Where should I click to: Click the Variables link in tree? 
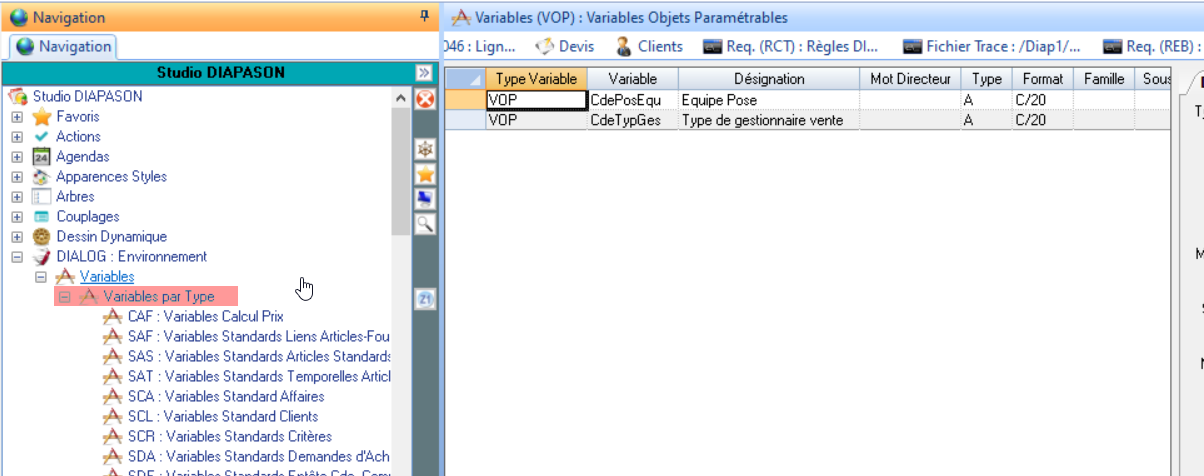point(107,277)
